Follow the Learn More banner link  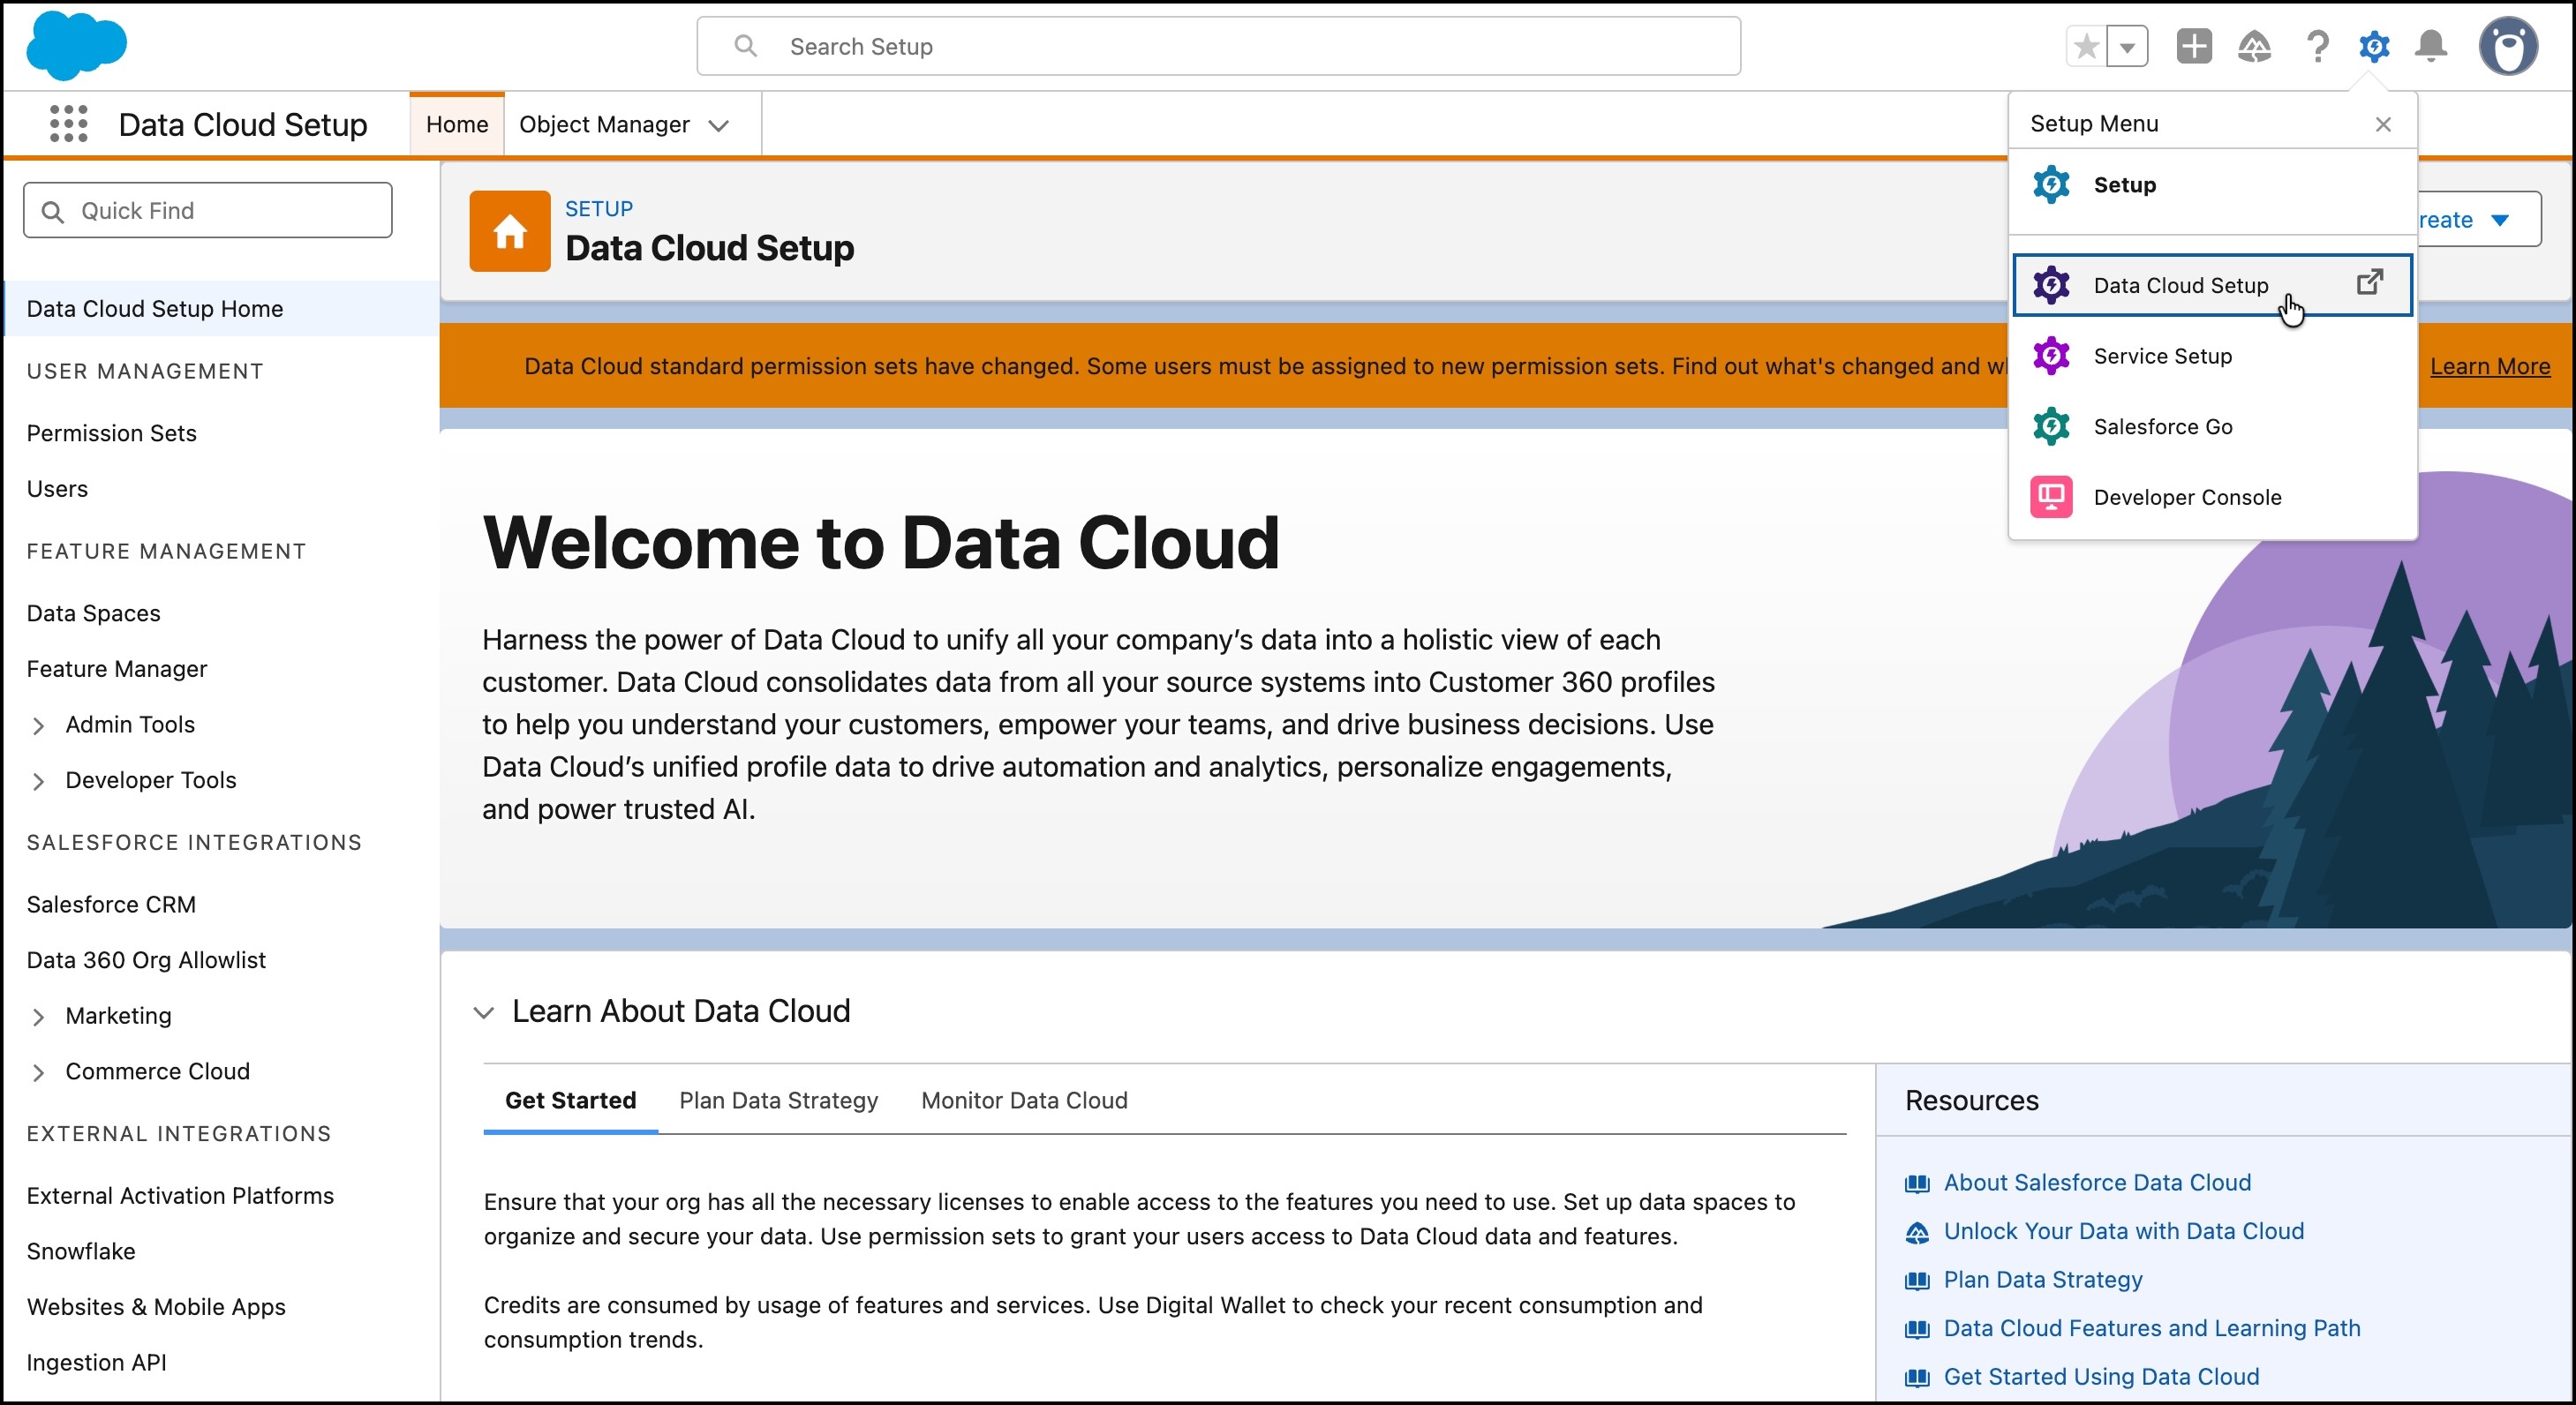2489,366
